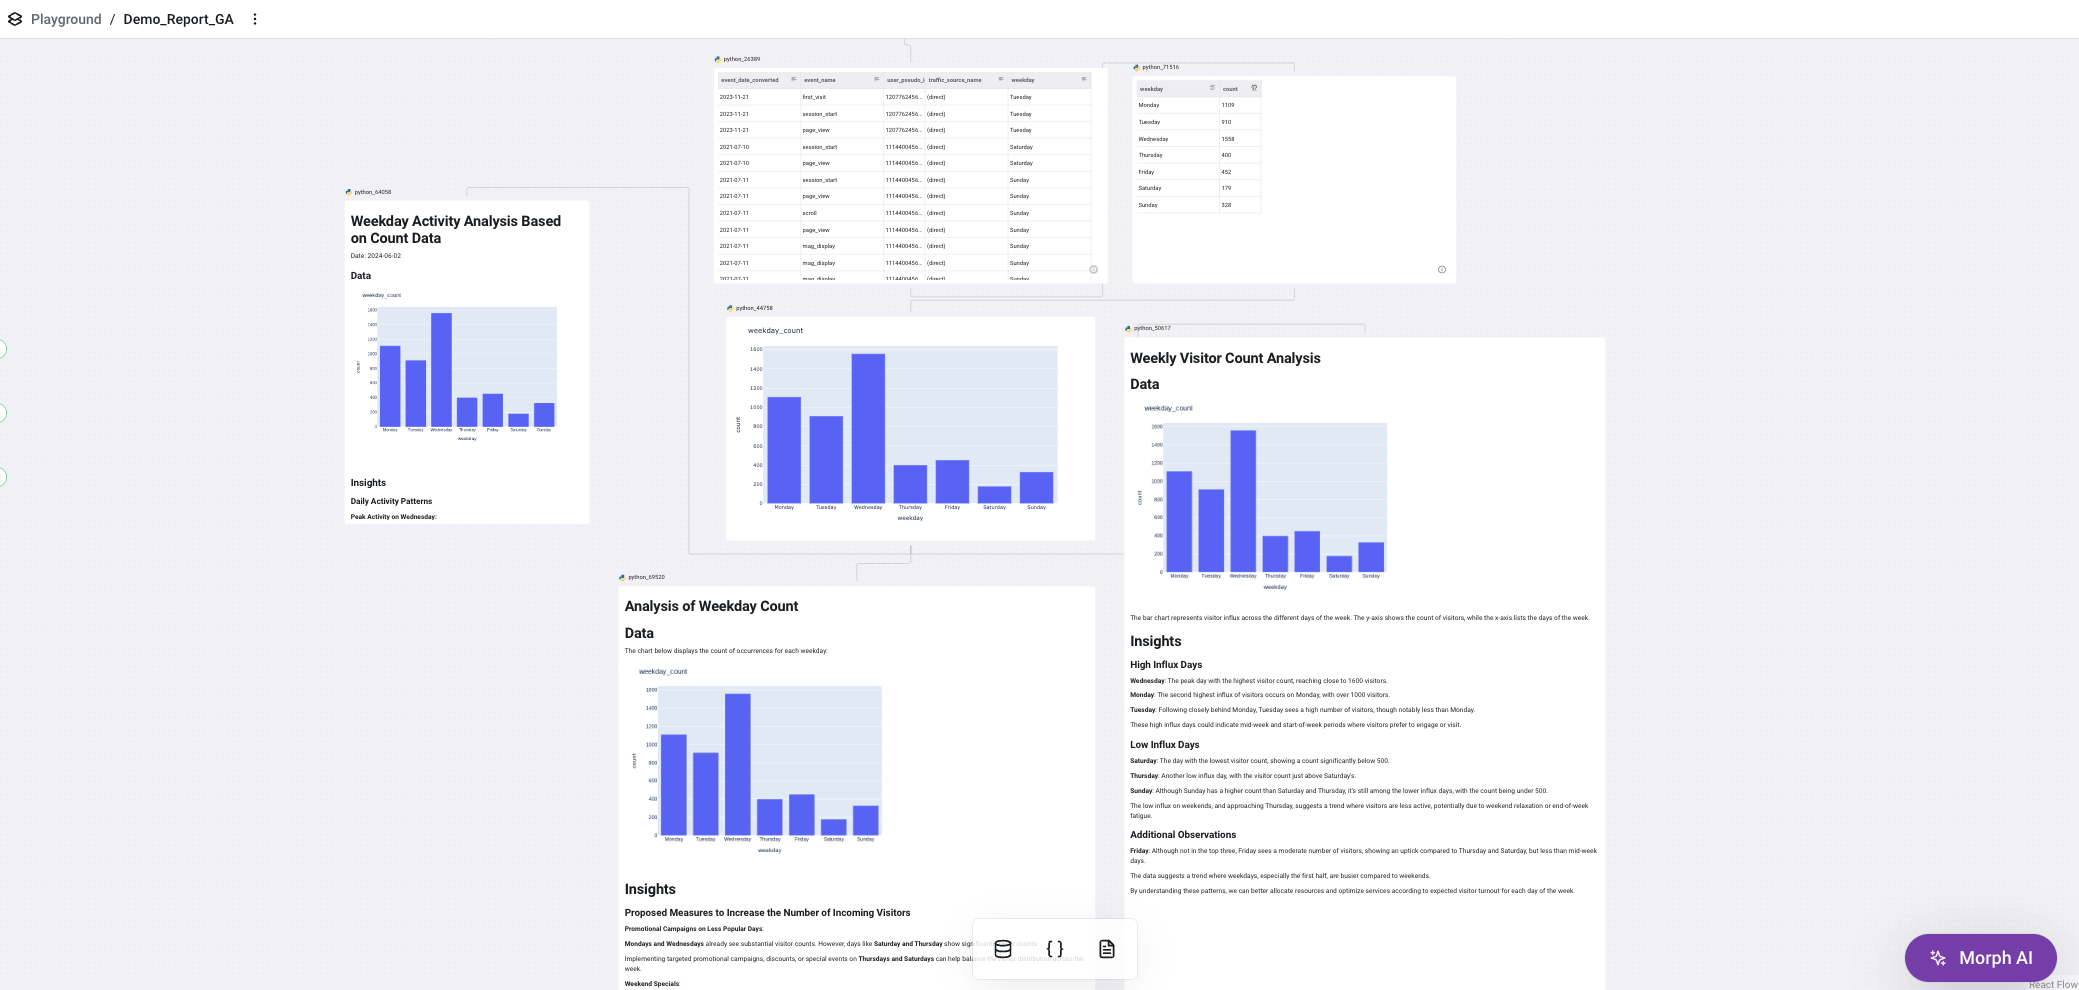Image resolution: width=2079 pixels, height=990 pixels.
Task: Click the Python icon of python_69520 node
Action: point(622,577)
